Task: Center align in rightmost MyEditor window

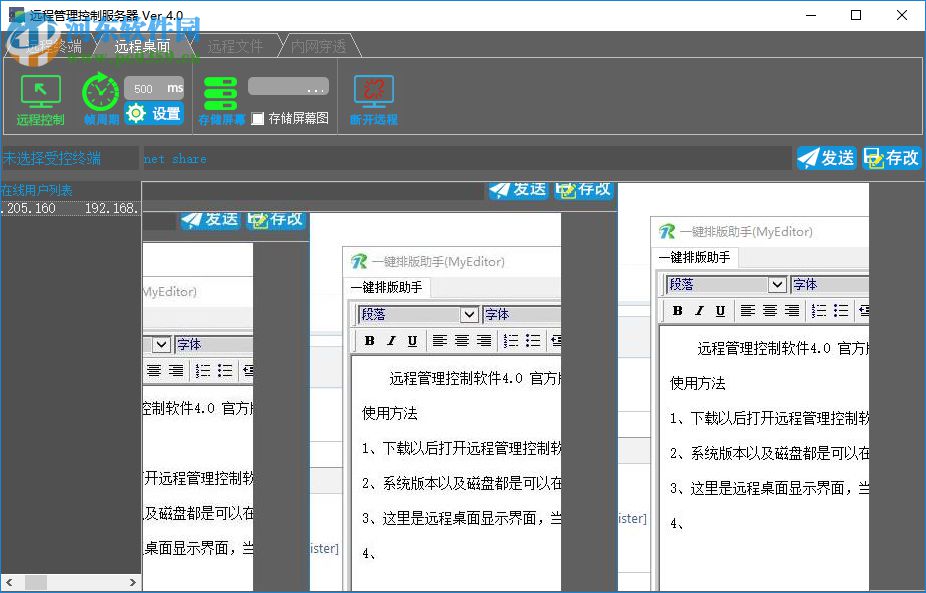Action: point(770,311)
